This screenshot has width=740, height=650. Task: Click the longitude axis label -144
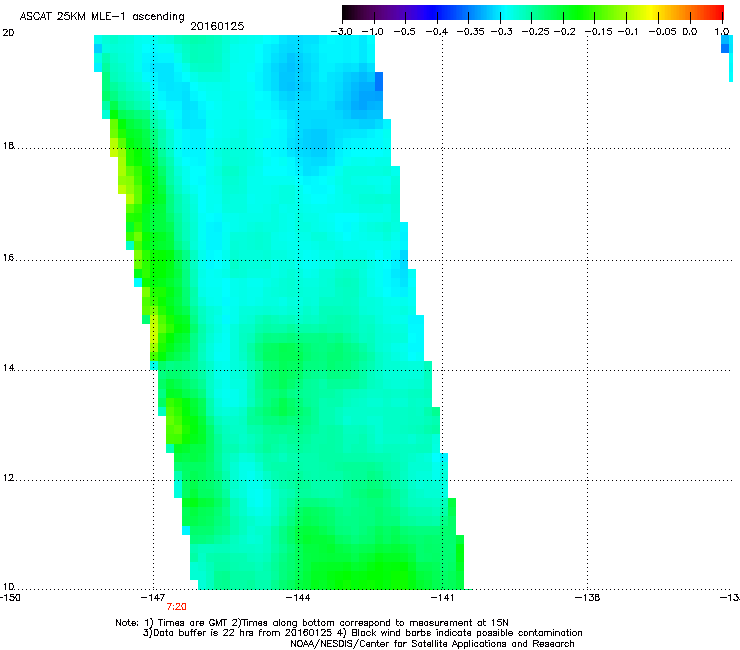point(298,598)
